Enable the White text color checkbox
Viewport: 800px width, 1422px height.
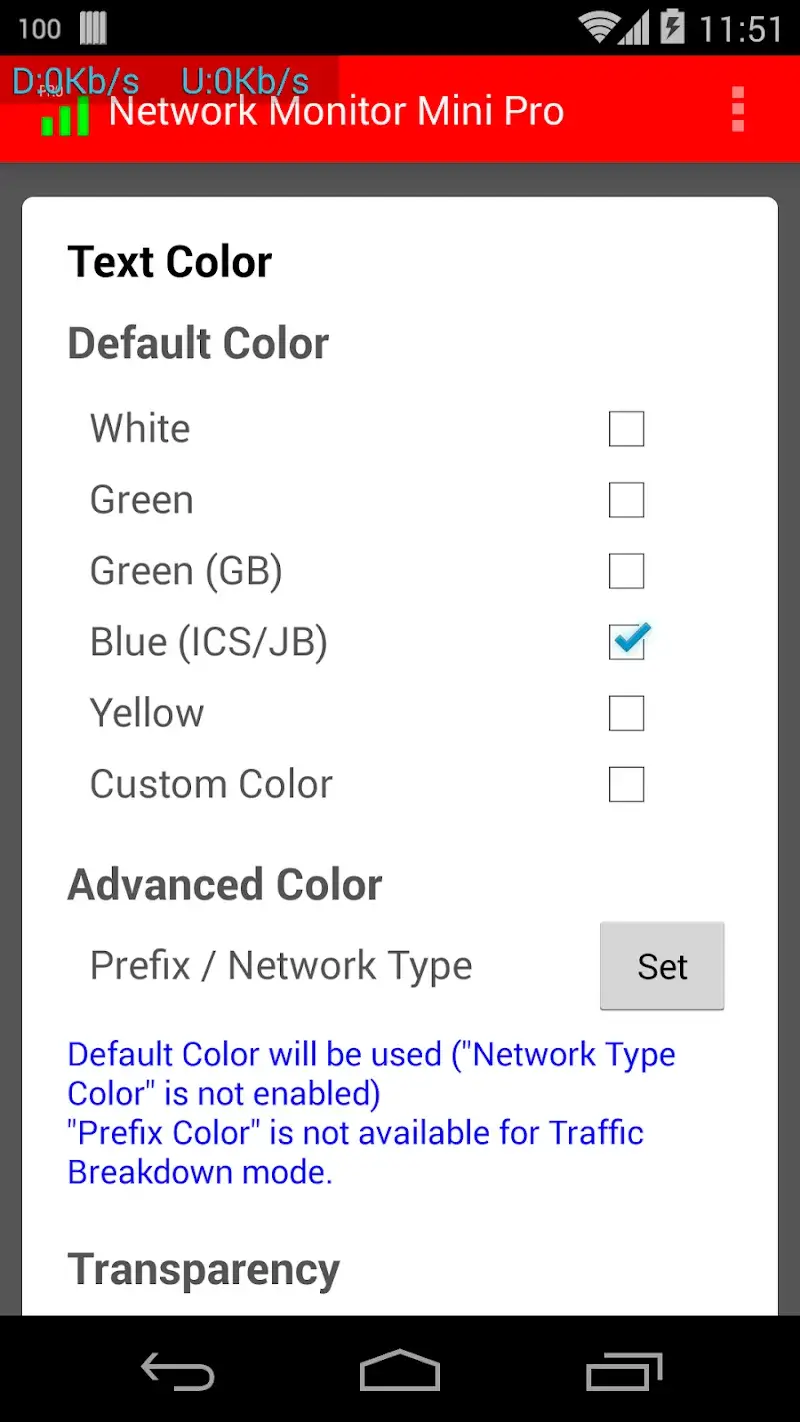[x=626, y=428]
